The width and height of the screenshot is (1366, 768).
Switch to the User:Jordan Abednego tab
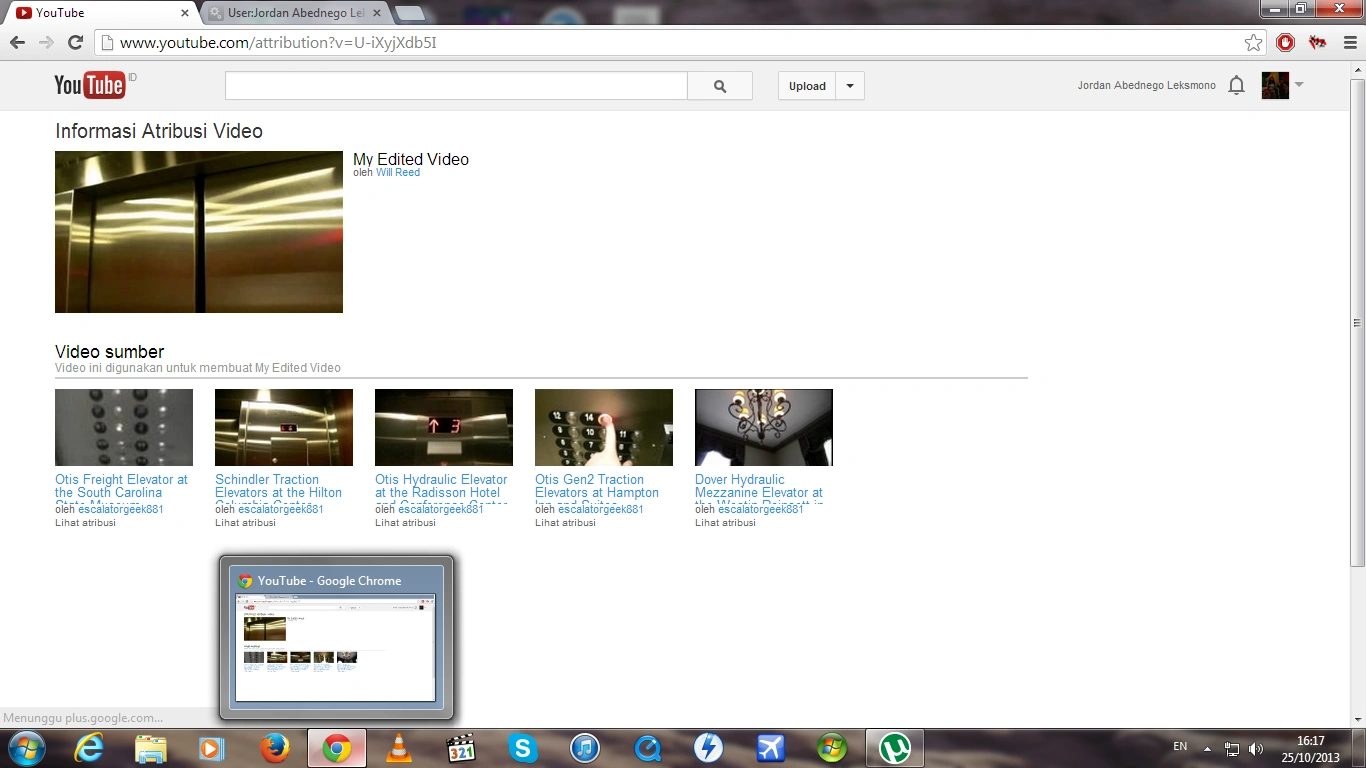point(295,13)
